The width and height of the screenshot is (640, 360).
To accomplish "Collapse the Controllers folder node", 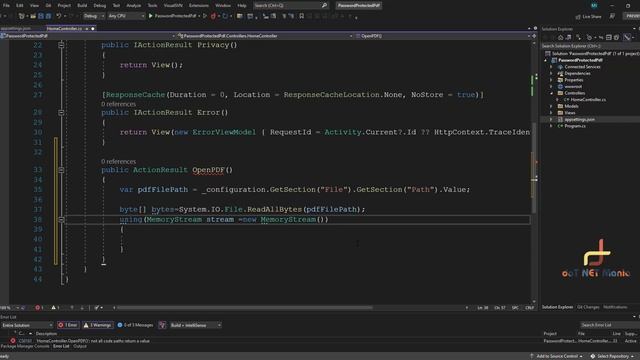I will click(551, 93).
